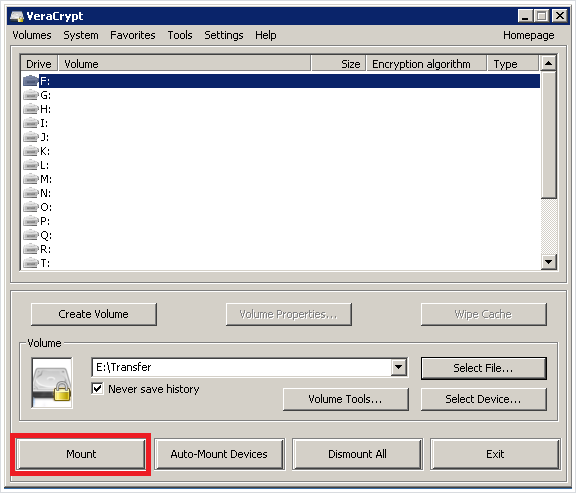
Task: Expand the volume path dropdown arrow
Action: click(x=399, y=367)
